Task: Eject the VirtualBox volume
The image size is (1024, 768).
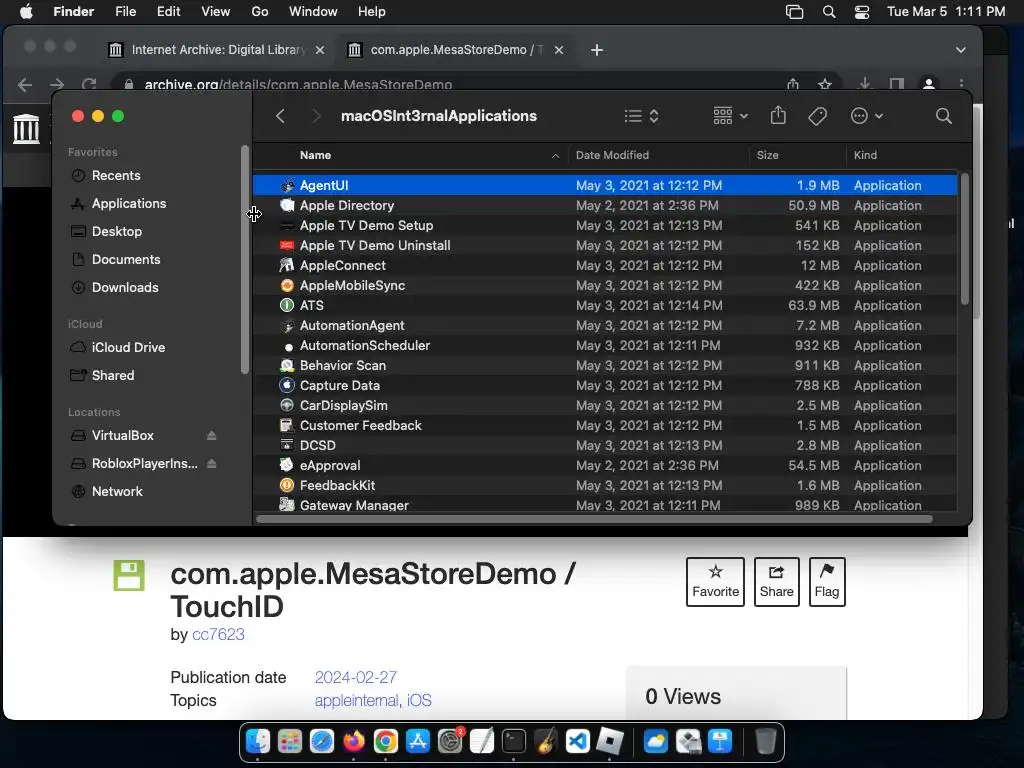Action: pyautogui.click(x=211, y=436)
